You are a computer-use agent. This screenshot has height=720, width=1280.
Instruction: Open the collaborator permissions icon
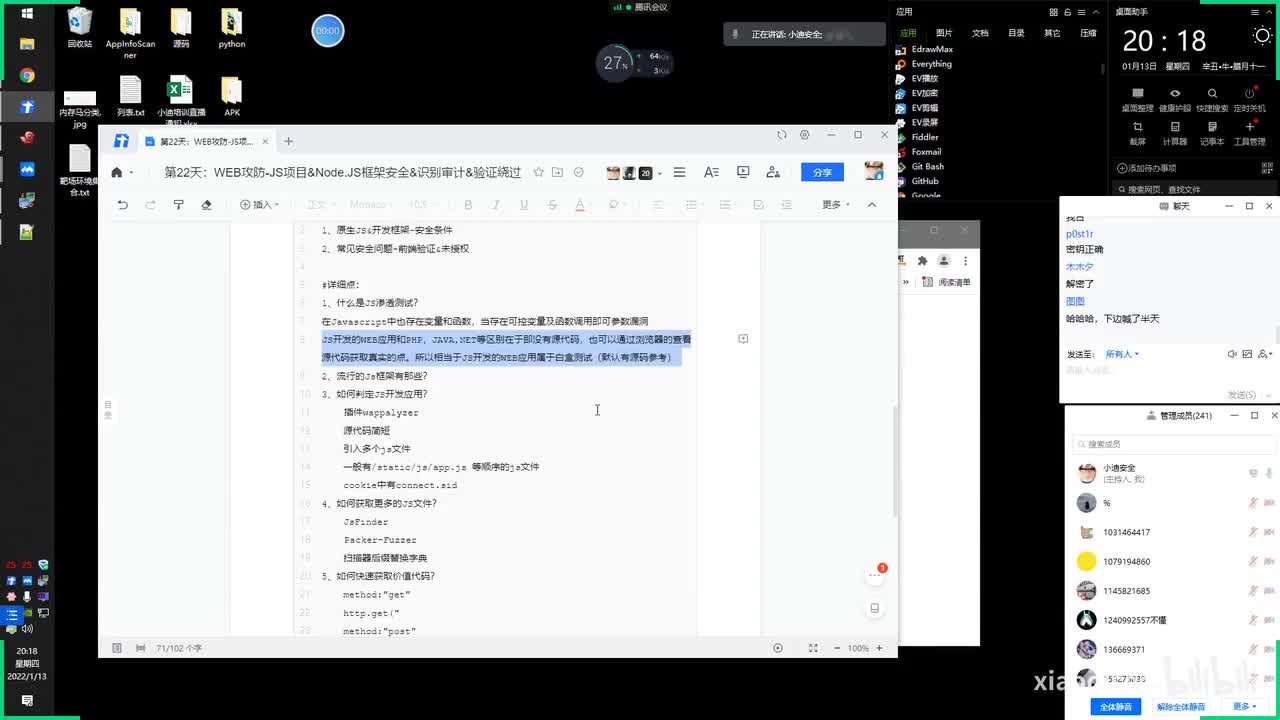773,172
